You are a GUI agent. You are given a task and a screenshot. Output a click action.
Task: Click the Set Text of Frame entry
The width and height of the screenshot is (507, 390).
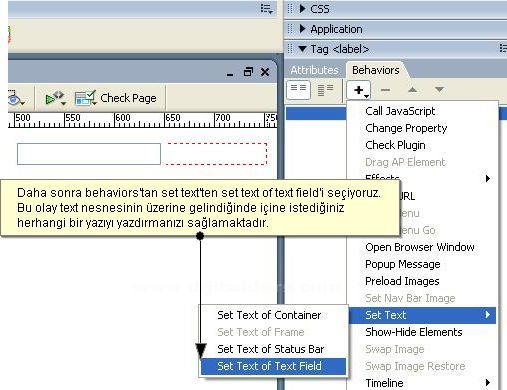[x=261, y=332]
